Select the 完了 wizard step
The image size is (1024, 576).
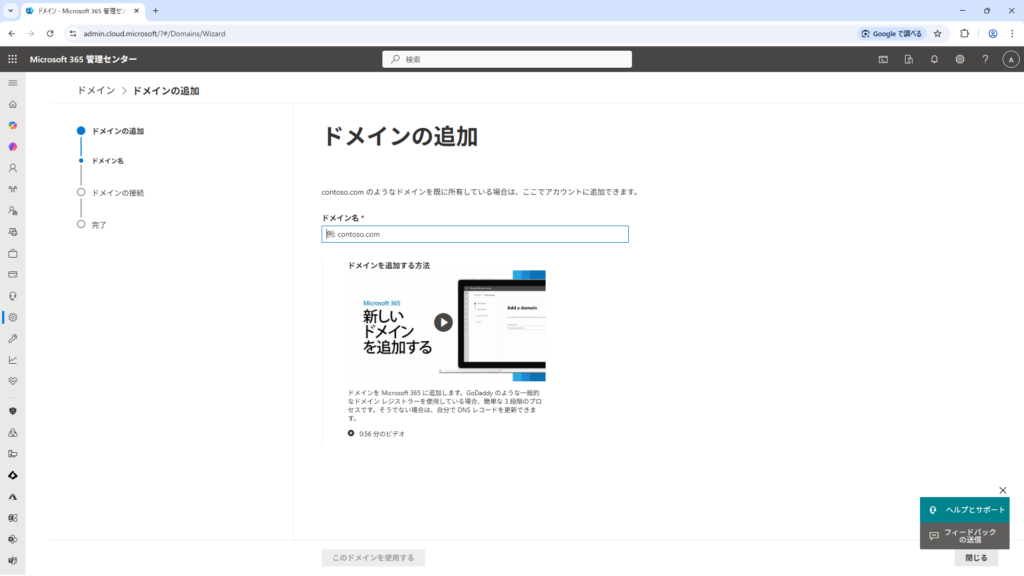(x=98, y=225)
